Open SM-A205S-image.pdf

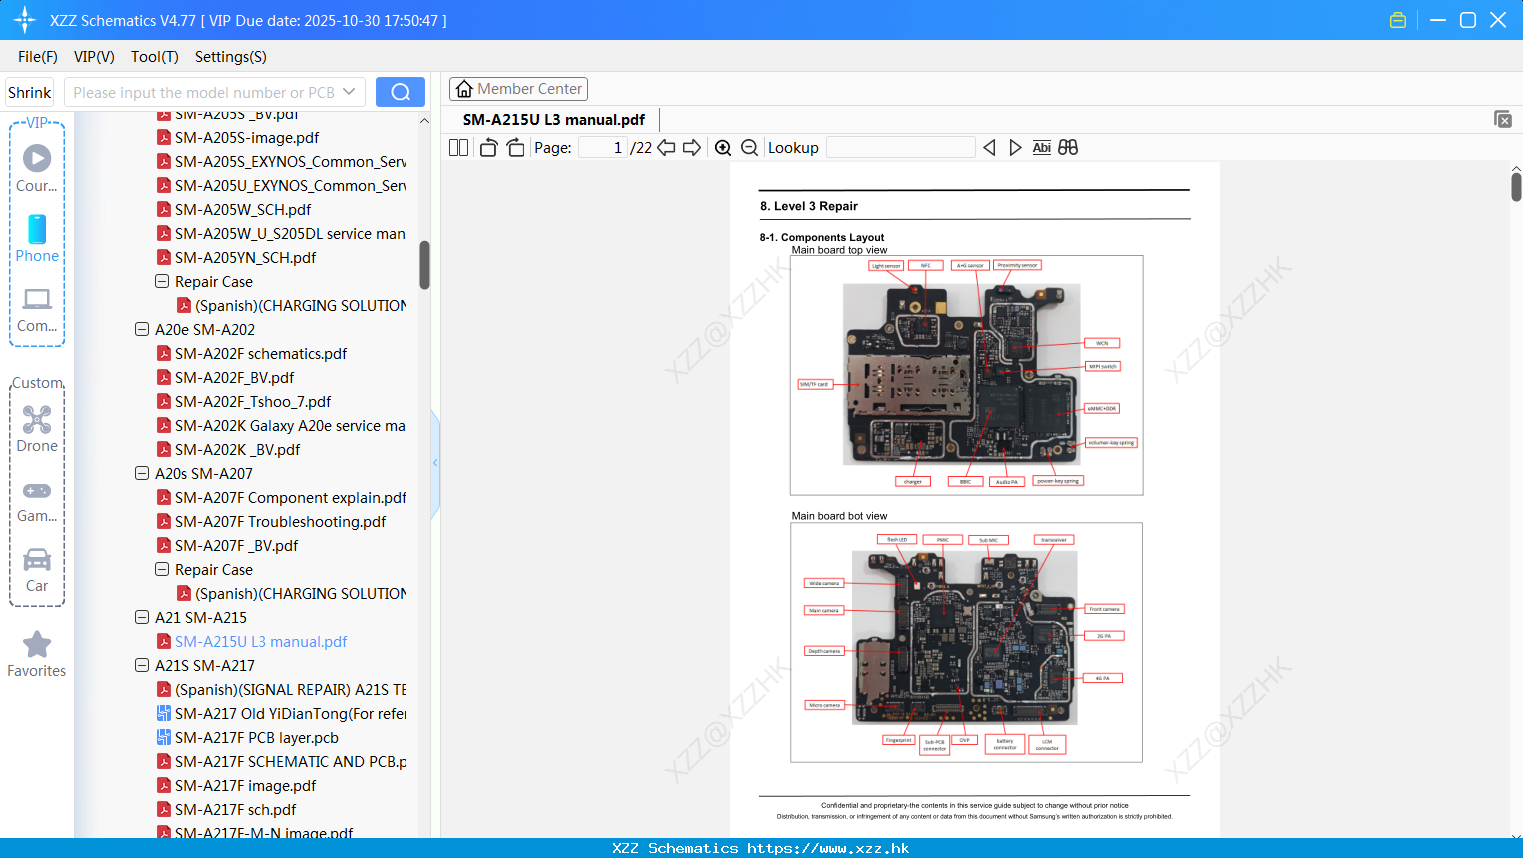(247, 137)
